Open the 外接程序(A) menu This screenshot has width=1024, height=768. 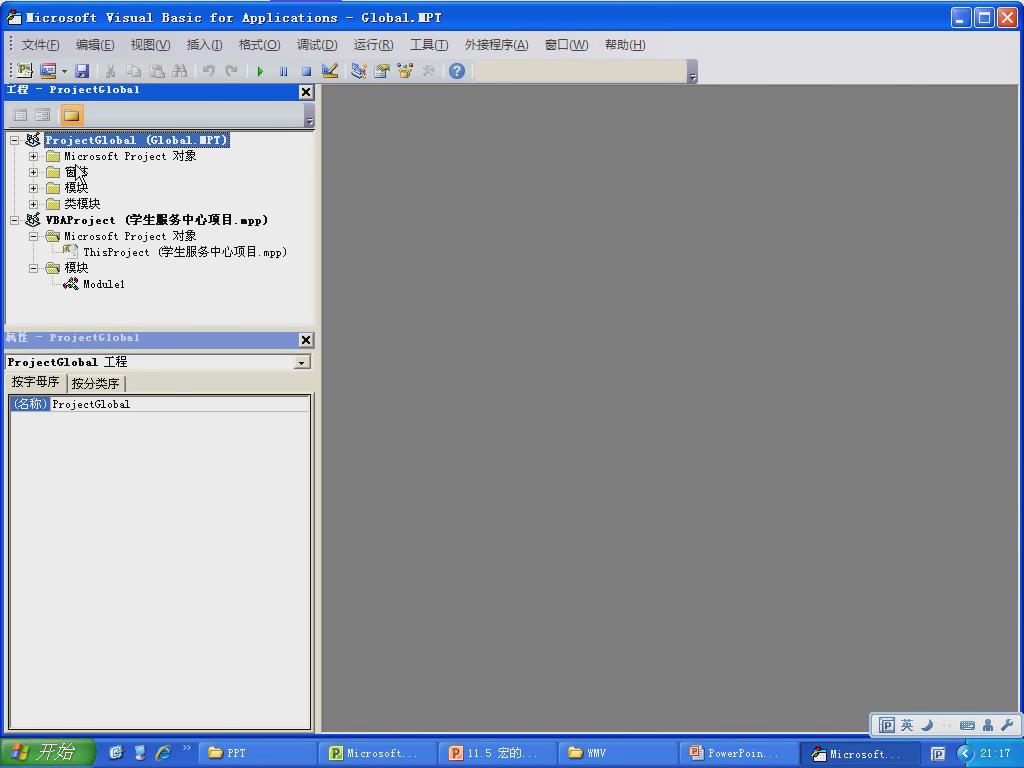[496, 44]
